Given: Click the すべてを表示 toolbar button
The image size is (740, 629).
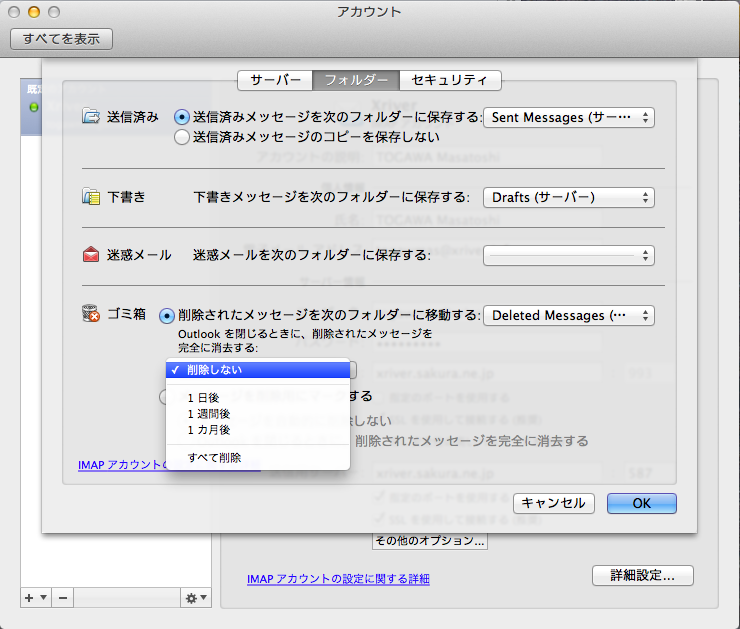Looking at the screenshot, I should (x=61, y=39).
